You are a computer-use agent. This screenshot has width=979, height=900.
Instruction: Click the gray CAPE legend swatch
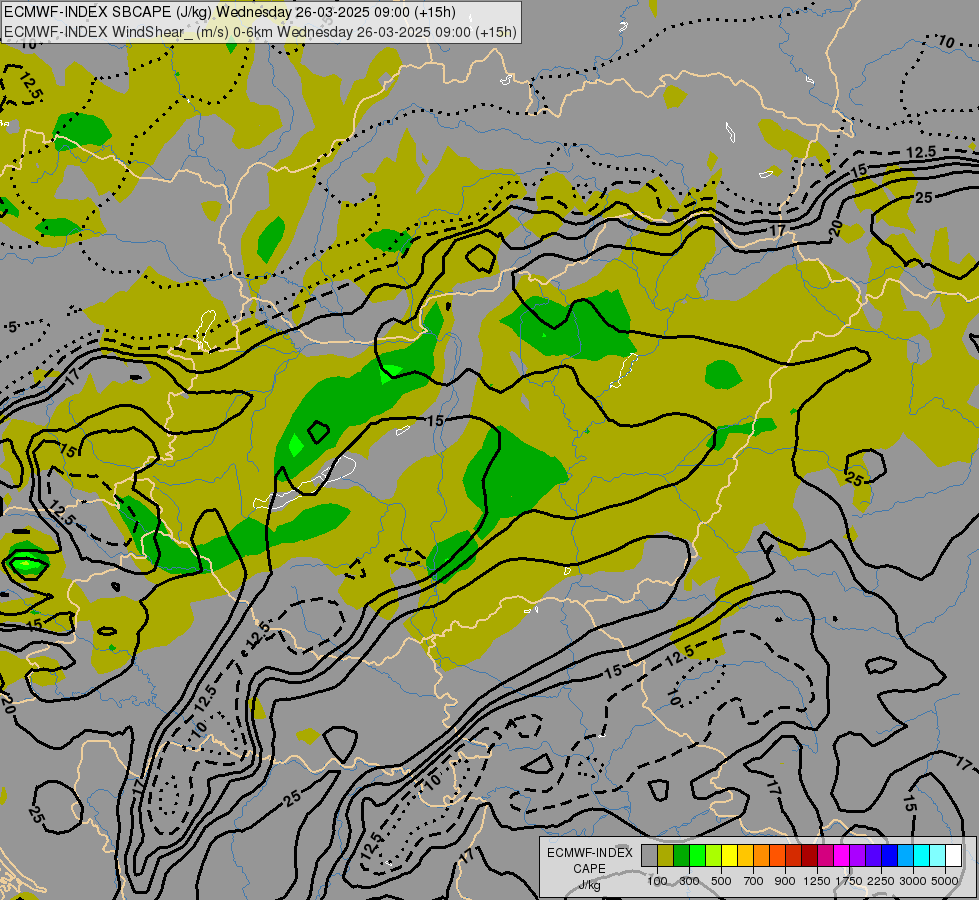click(649, 855)
